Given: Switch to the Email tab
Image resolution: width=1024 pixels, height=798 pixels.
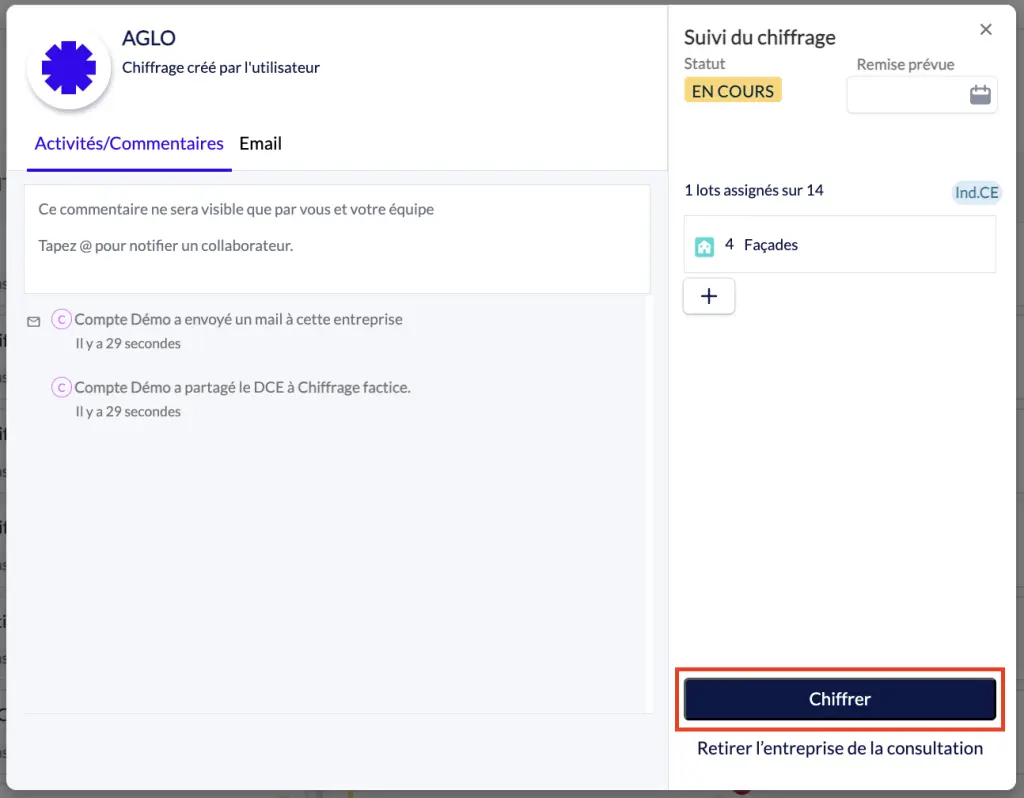Looking at the screenshot, I should [x=261, y=144].
